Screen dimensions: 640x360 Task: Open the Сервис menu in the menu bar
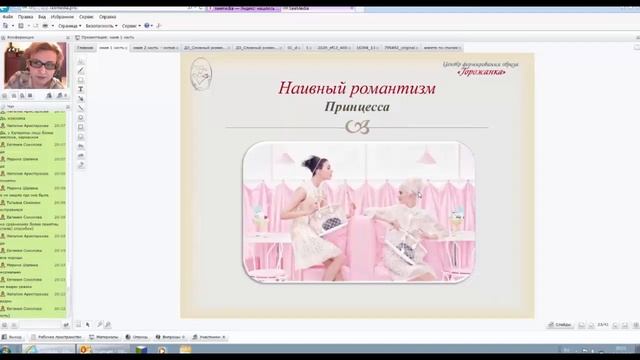[x=86, y=17]
